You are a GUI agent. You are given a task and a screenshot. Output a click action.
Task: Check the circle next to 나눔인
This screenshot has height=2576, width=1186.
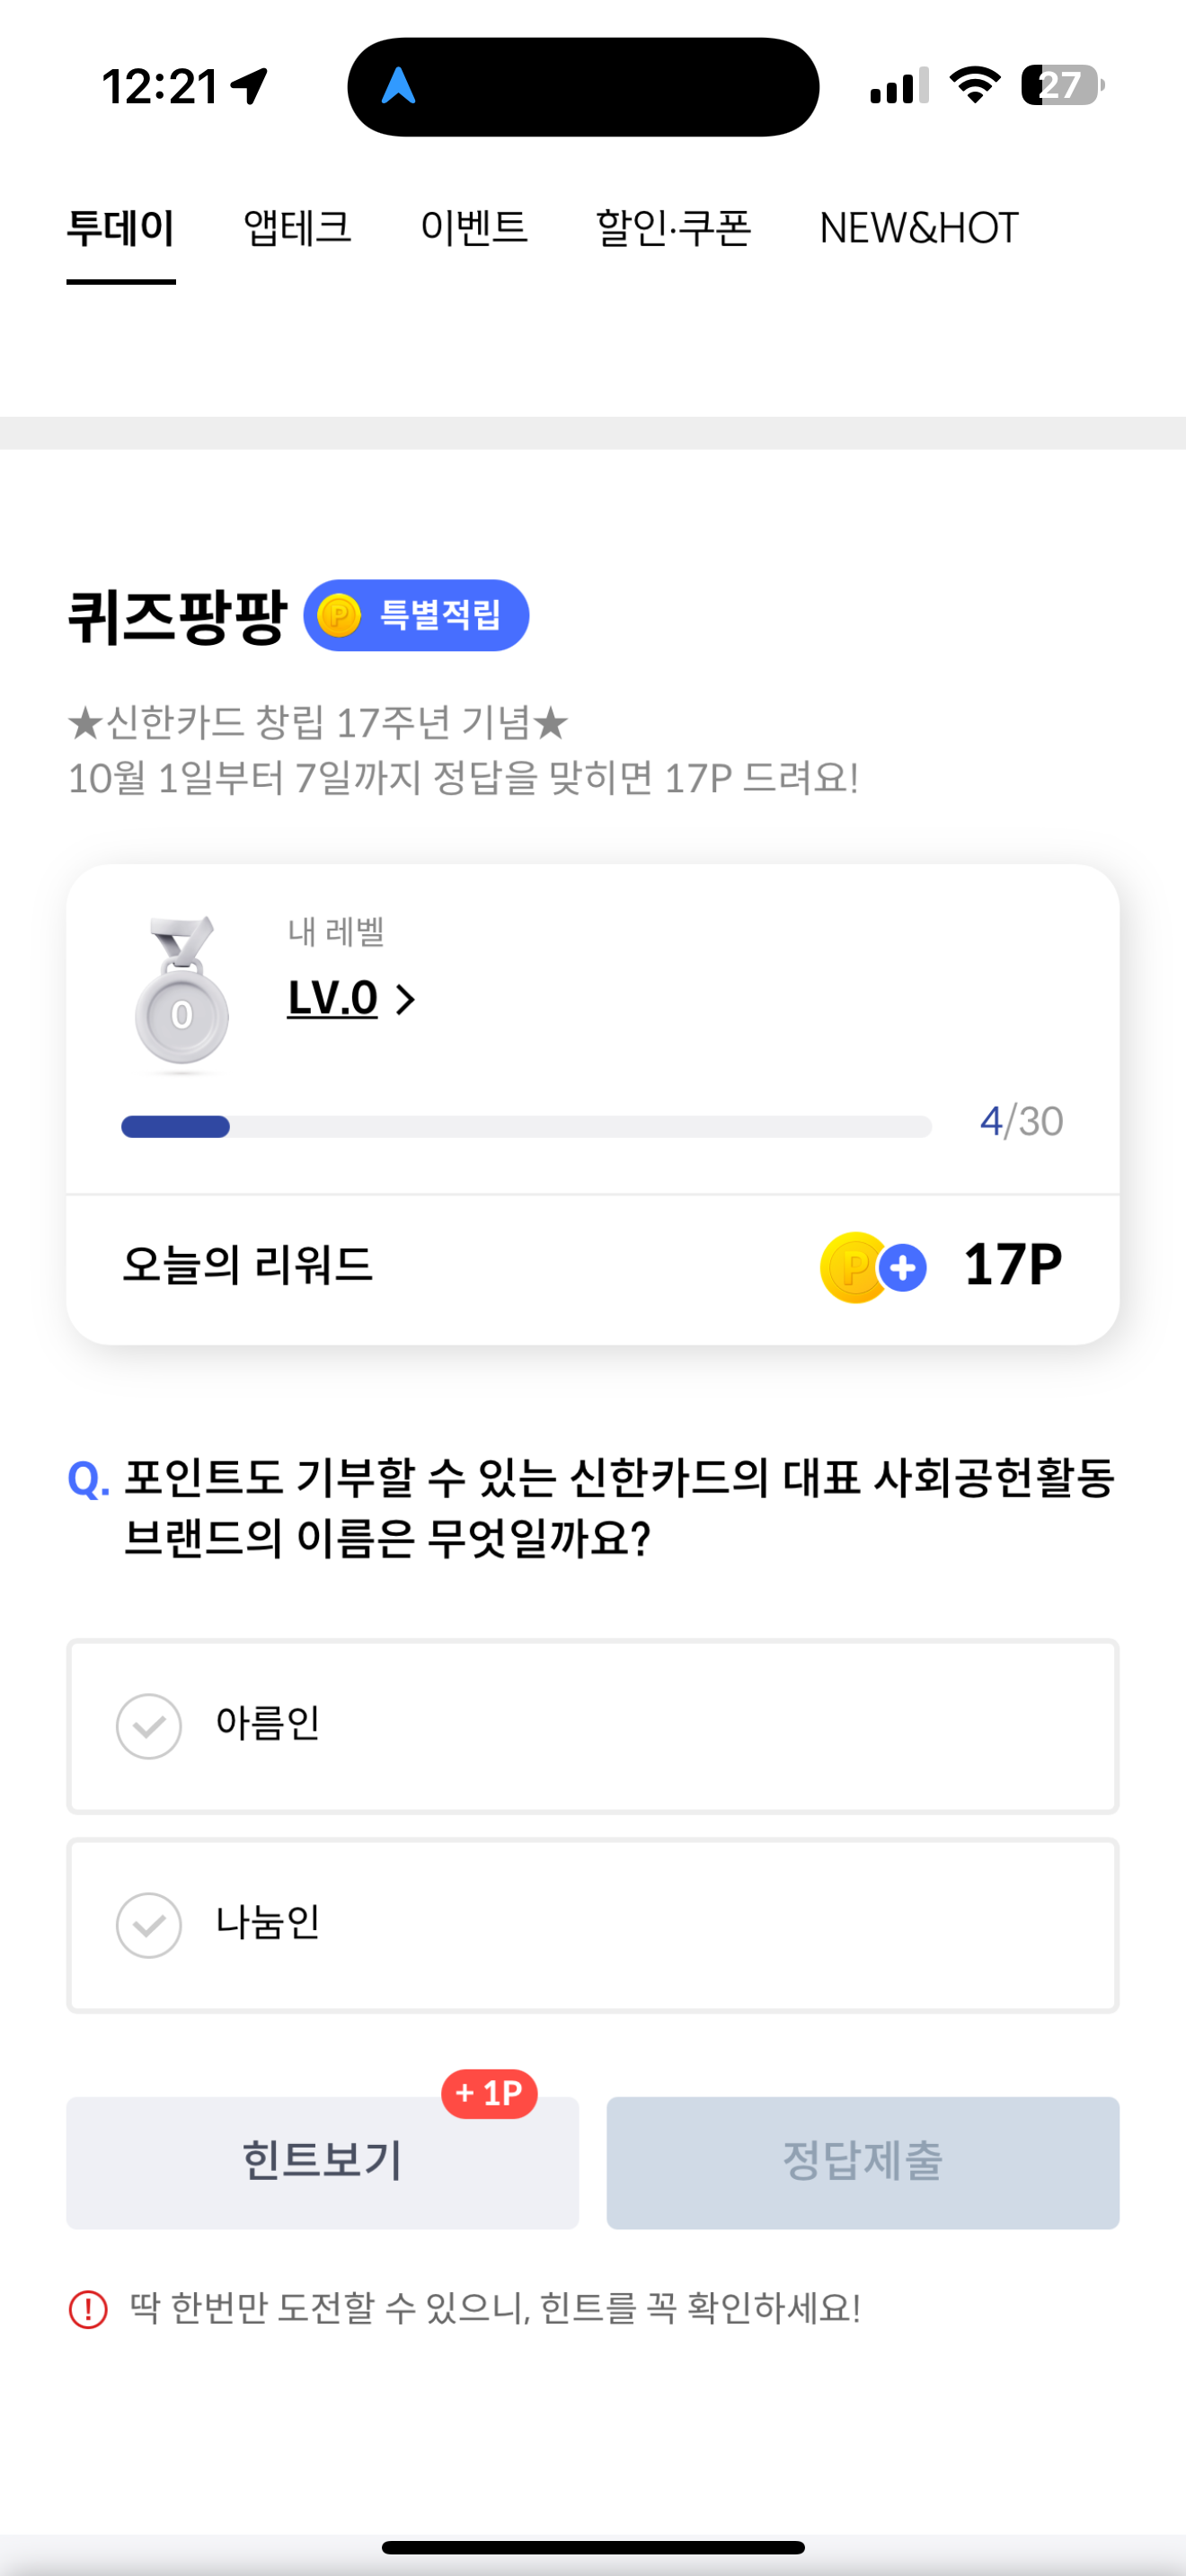pyautogui.click(x=149, y=1924)
